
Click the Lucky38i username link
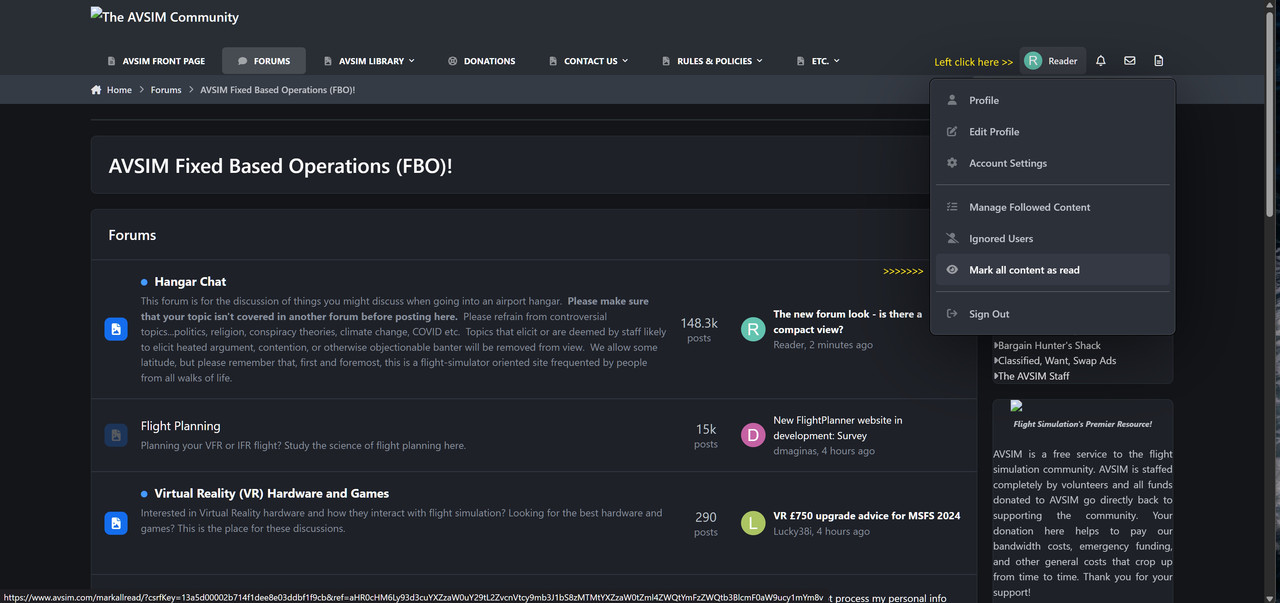794,532
